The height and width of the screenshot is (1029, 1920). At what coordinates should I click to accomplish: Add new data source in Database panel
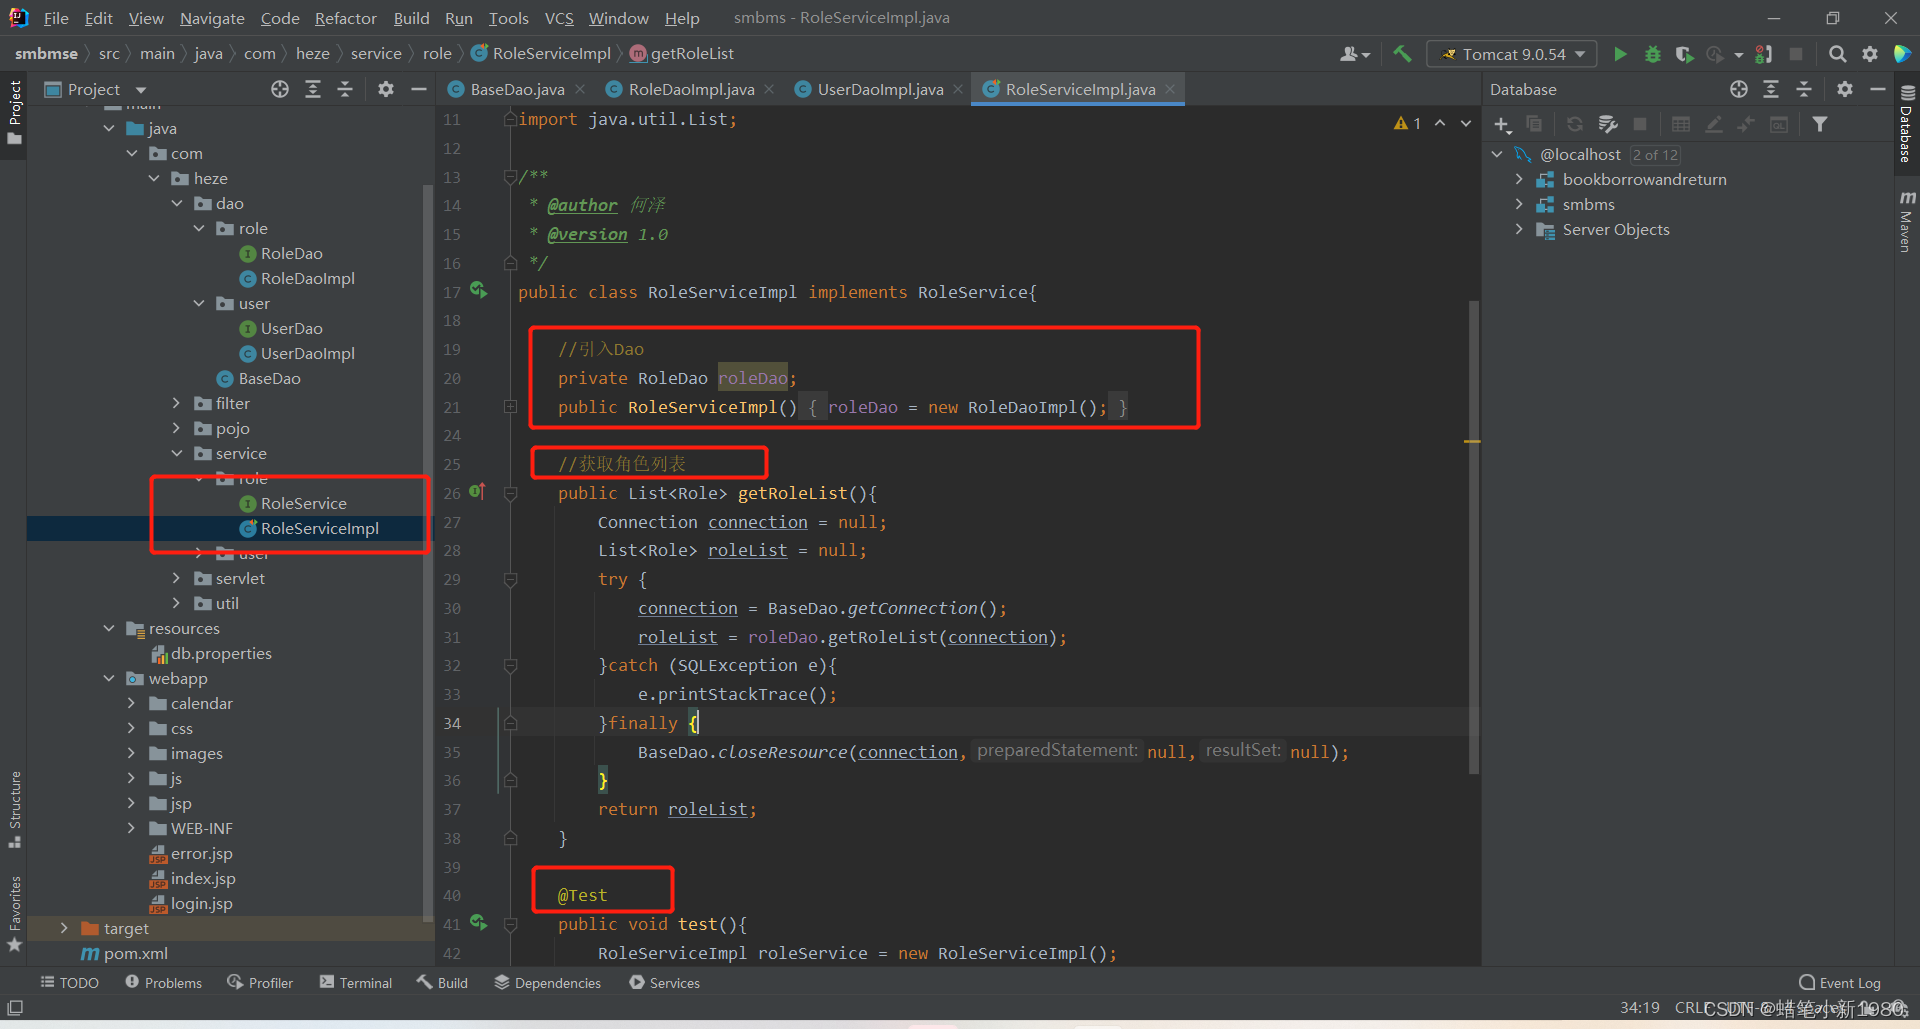click(x=1502, y=124)
